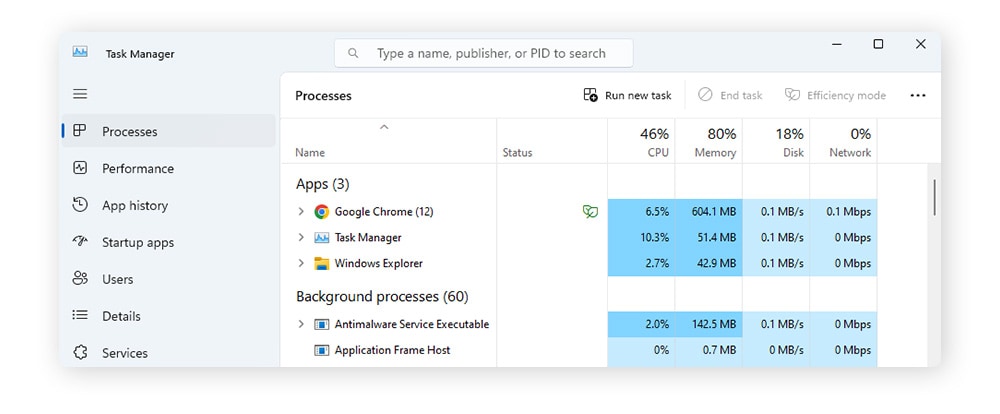Viewport: 1000px width, 414px height.
Task: Click the App history clock icon
Action: [80, 205]
